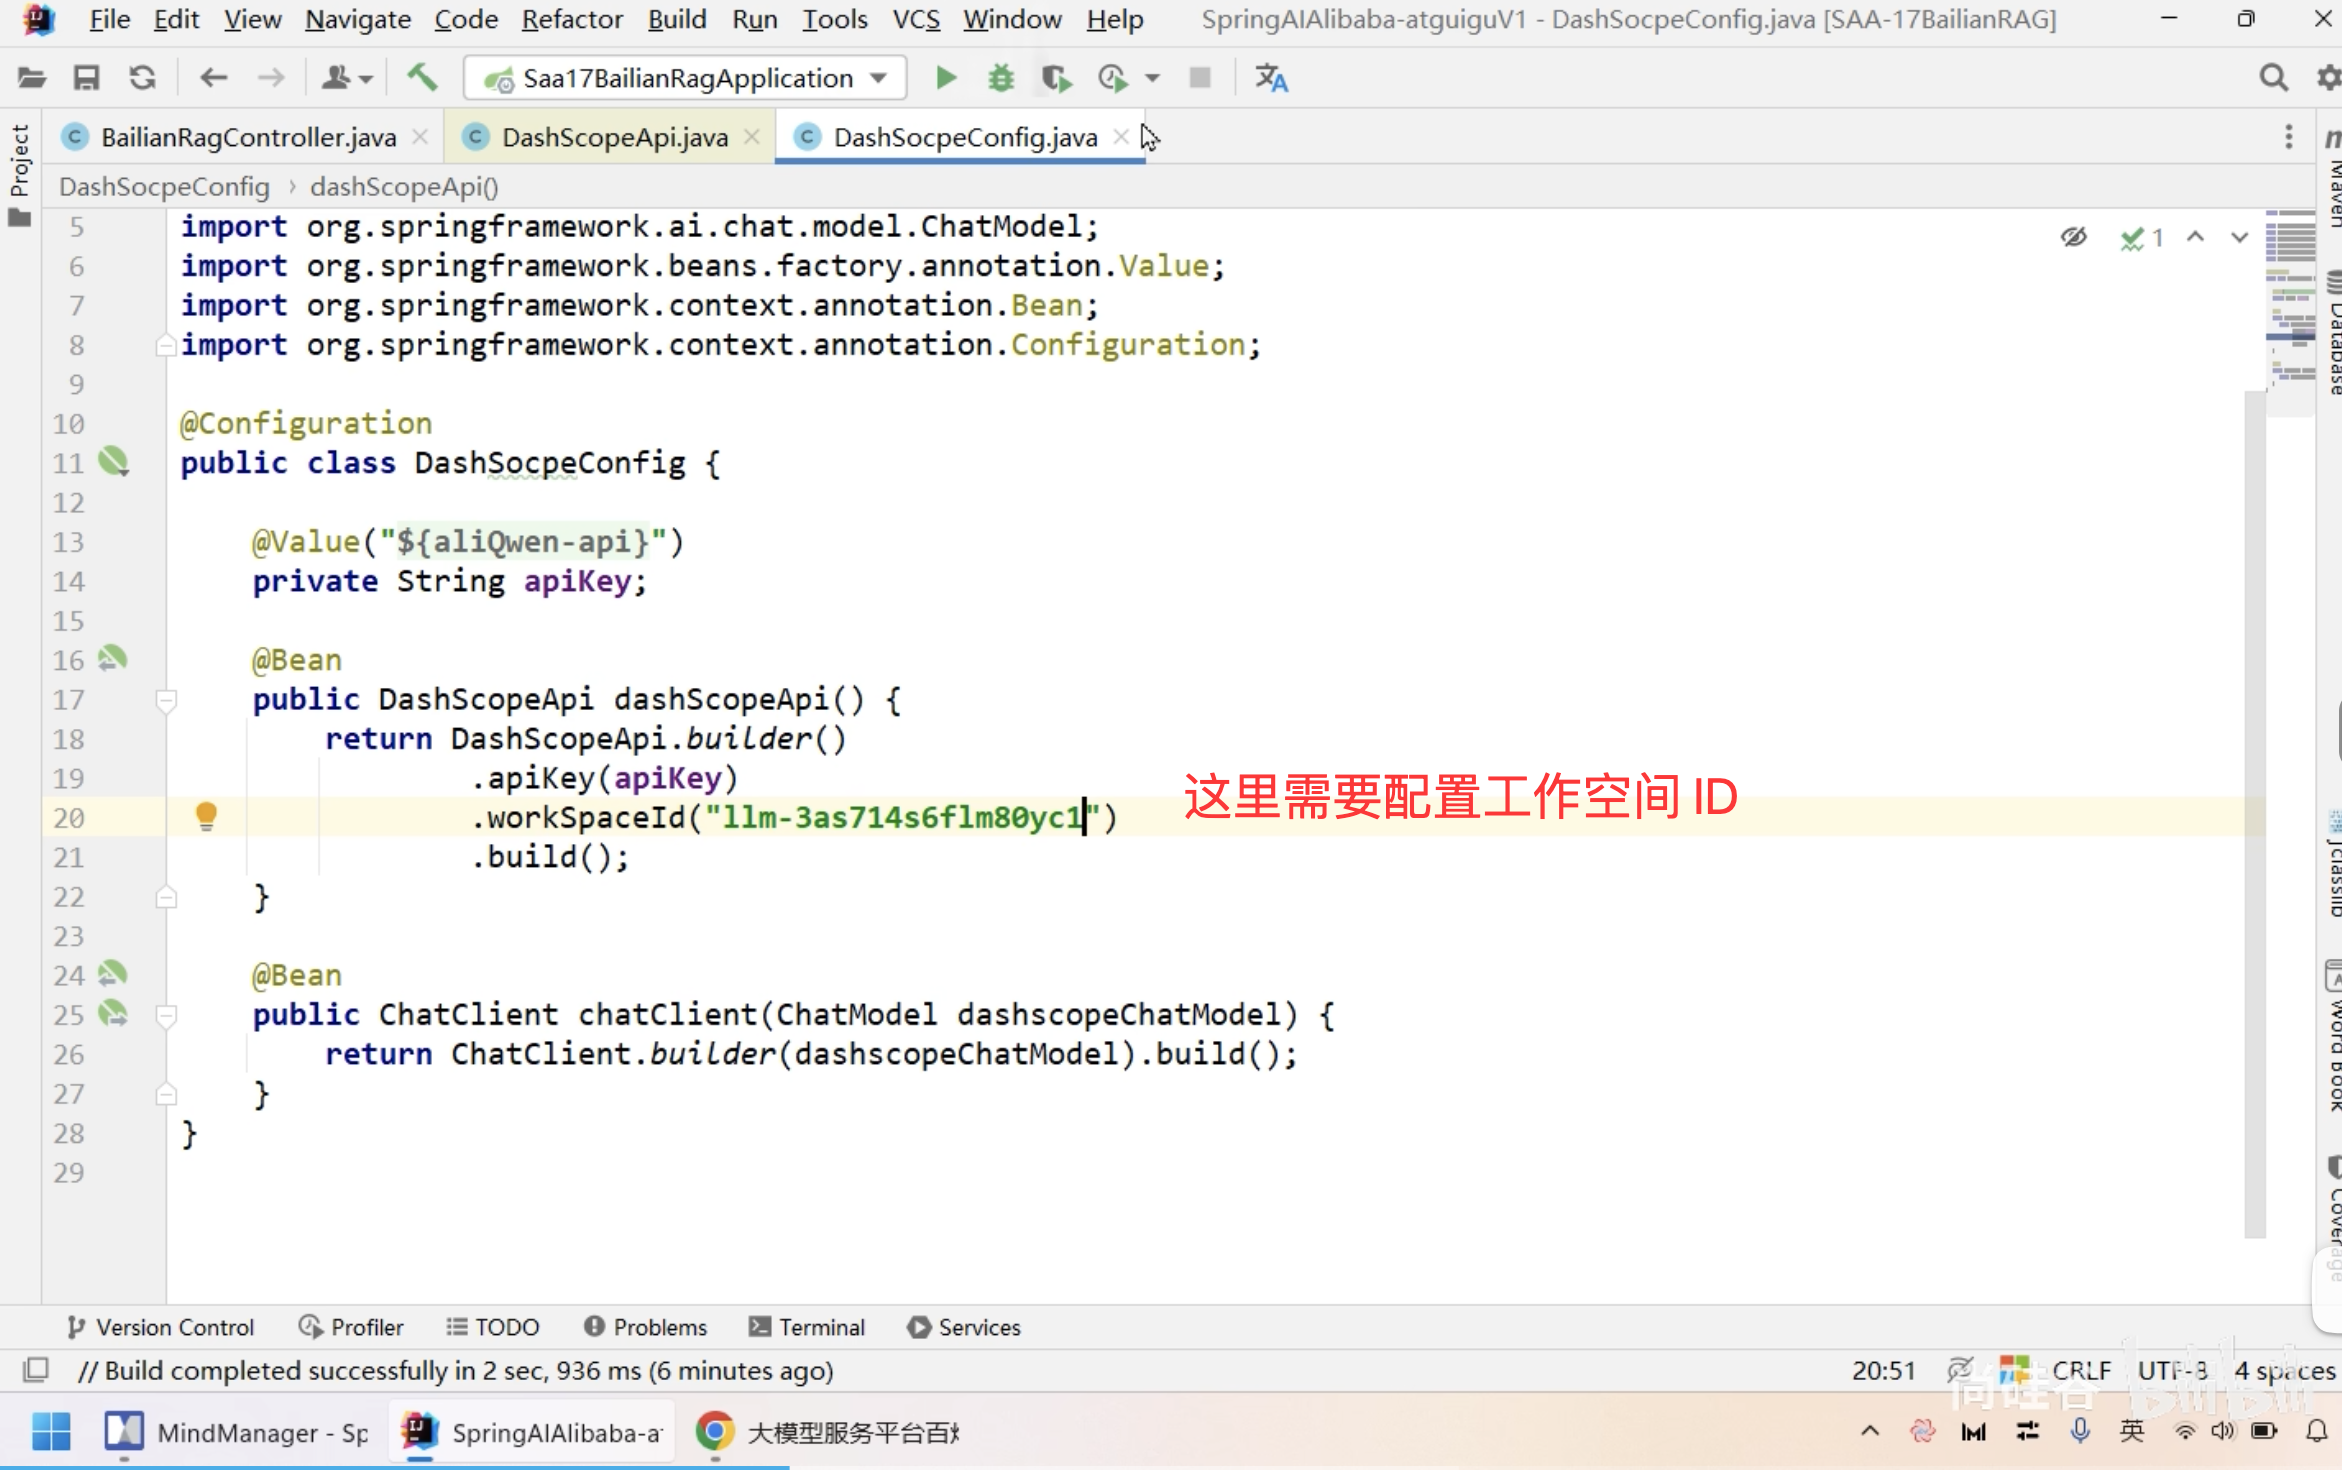
Task: Click the yellow intention lightbulb on line 20
Action: click(206, 816)
